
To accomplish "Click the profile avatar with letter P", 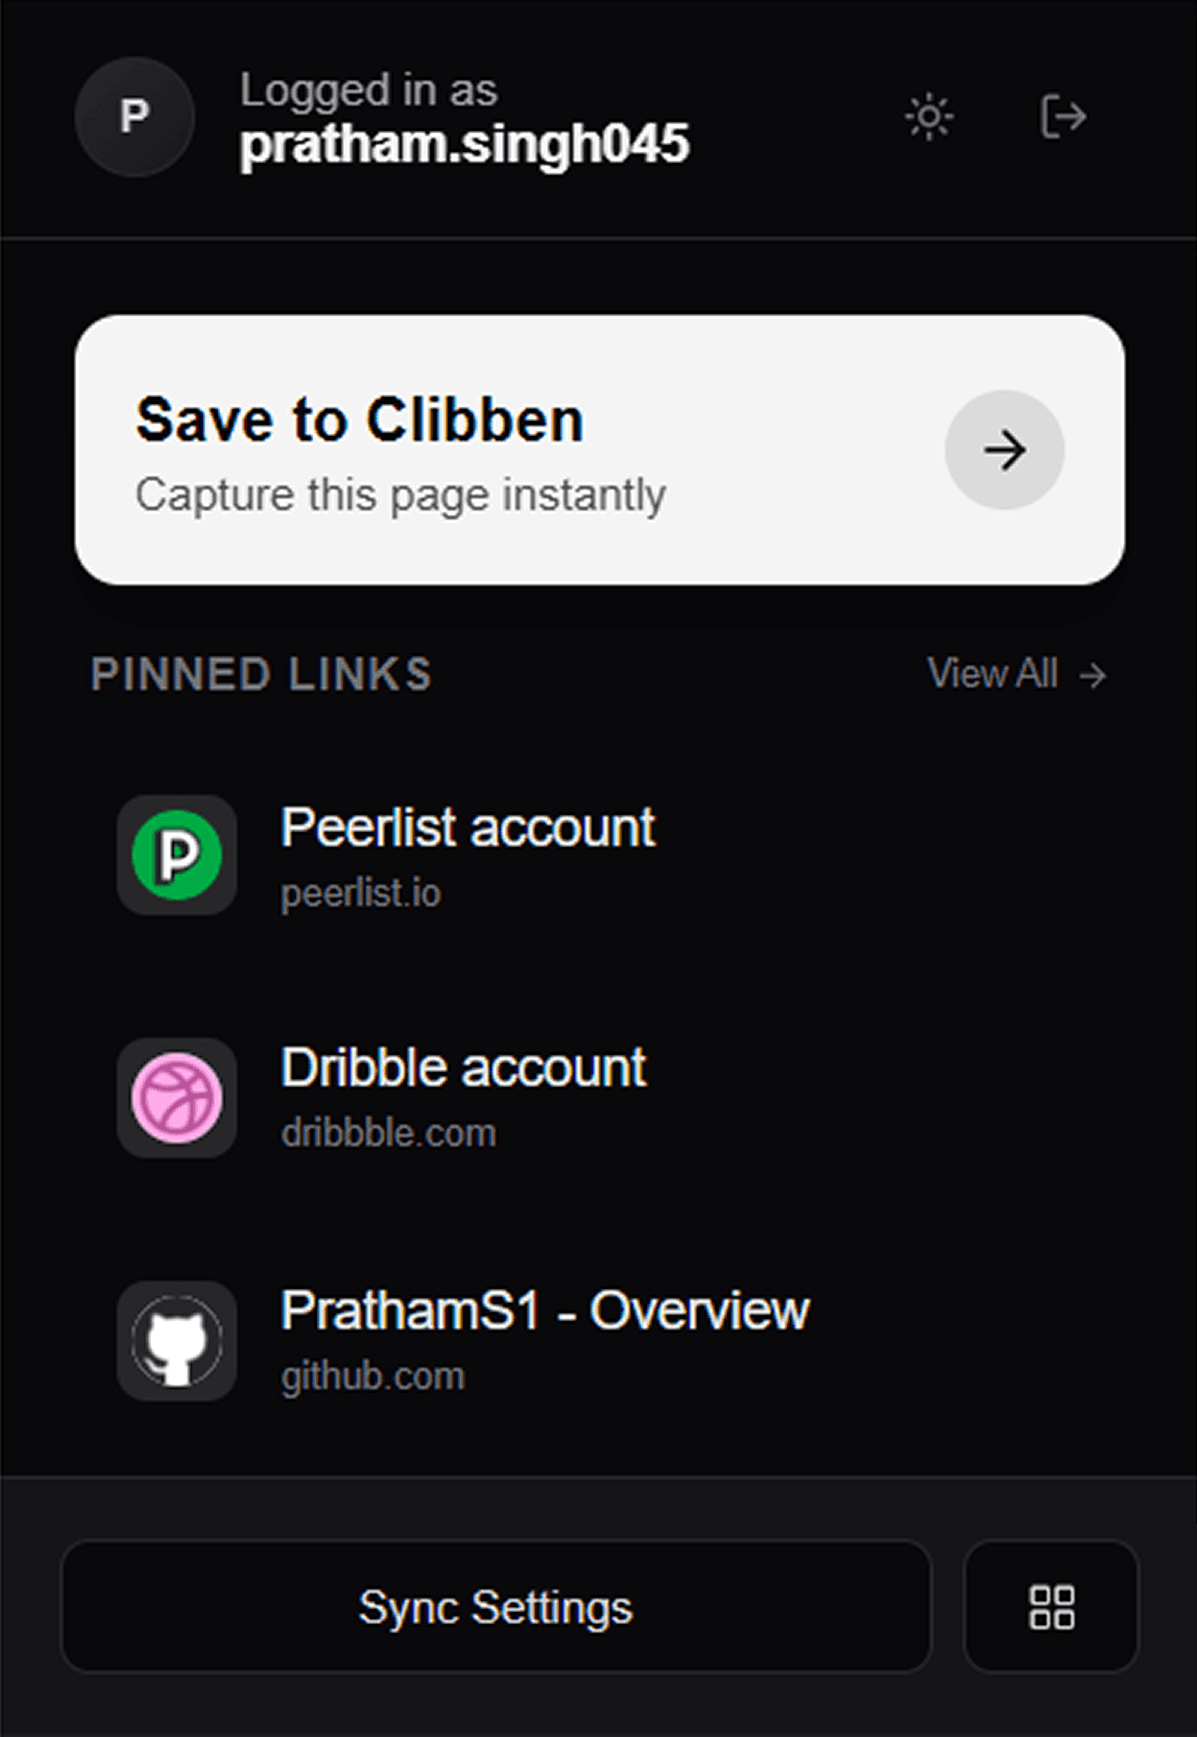I will [134, 117].
